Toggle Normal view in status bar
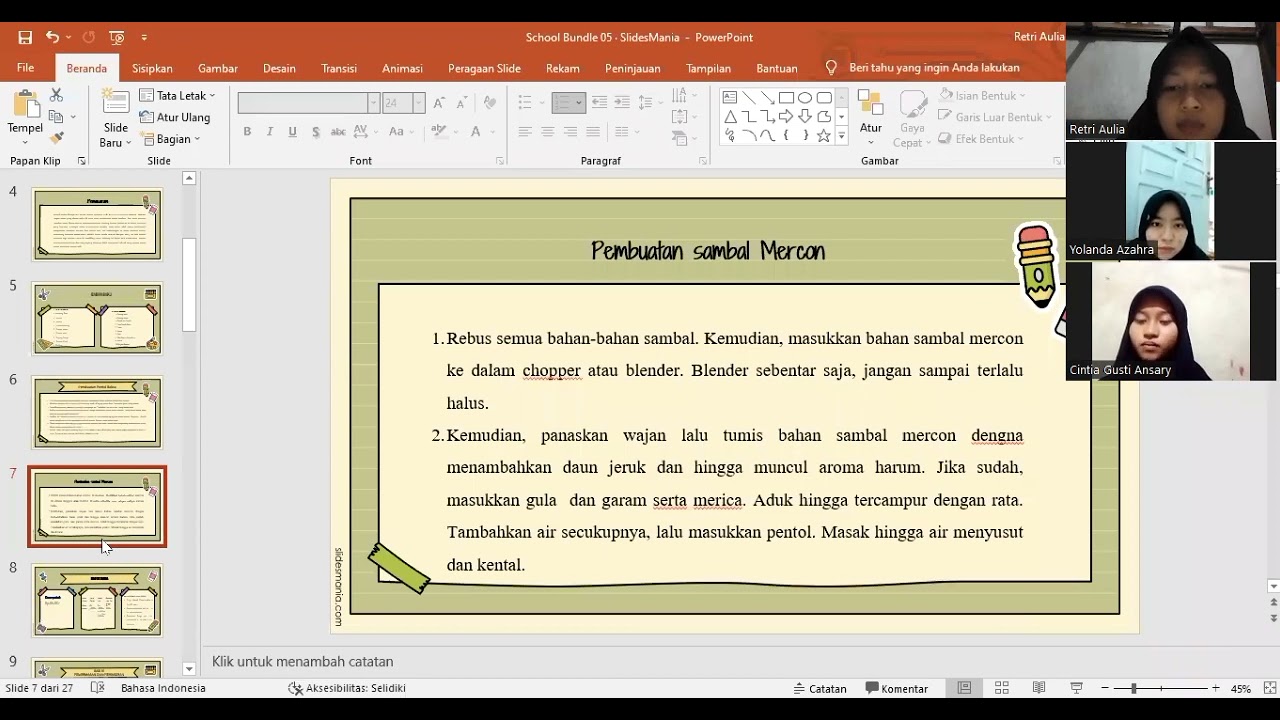 click(964, 688)
